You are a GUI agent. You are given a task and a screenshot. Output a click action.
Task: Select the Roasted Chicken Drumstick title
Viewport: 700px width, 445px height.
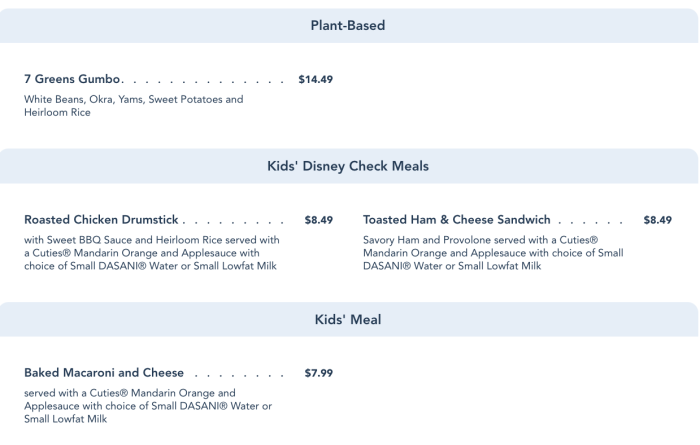(x=101, y=220)
